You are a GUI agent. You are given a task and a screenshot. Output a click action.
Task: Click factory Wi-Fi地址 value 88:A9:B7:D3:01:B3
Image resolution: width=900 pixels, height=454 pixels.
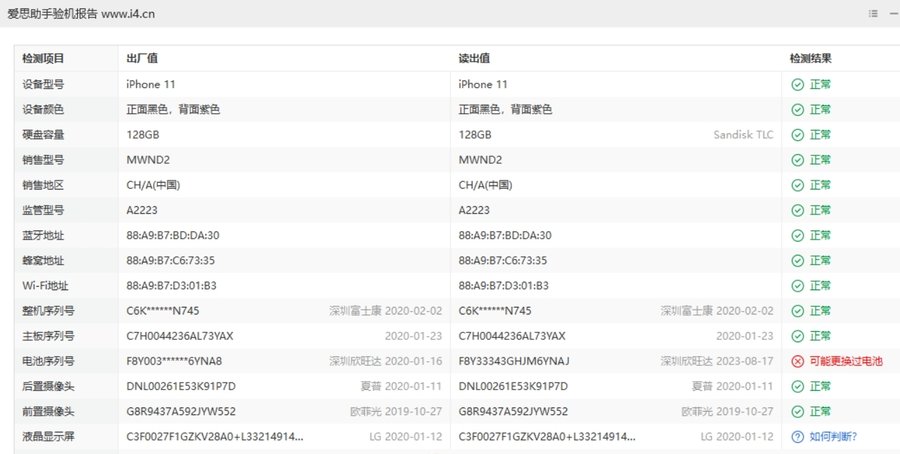tap(171, 286)
